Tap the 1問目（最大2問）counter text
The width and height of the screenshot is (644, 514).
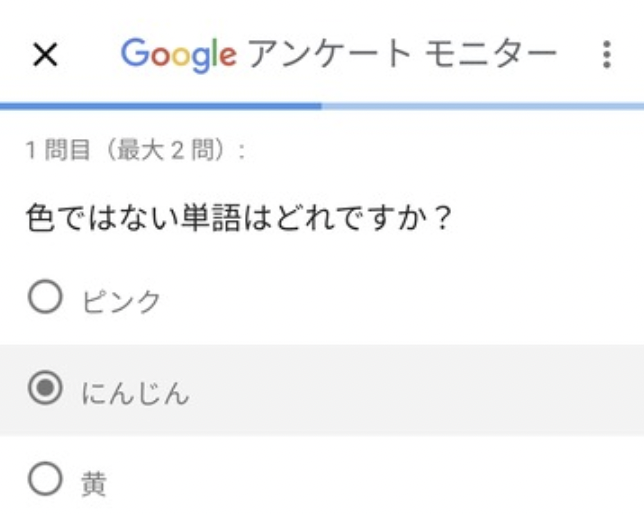click(136, 150)
